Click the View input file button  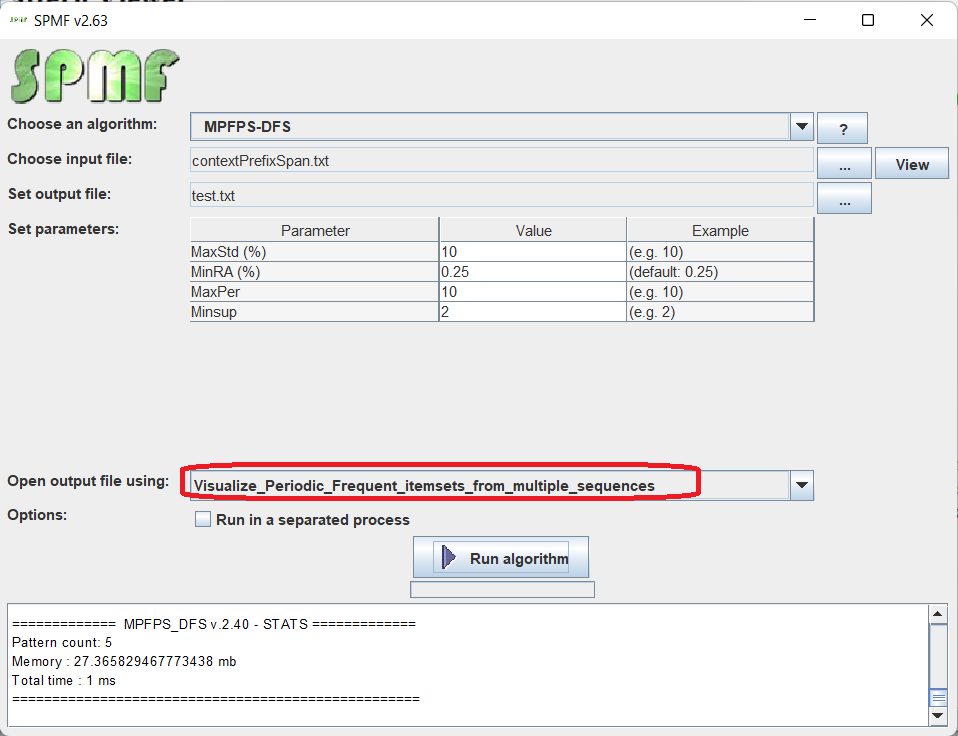click(911, 164)
